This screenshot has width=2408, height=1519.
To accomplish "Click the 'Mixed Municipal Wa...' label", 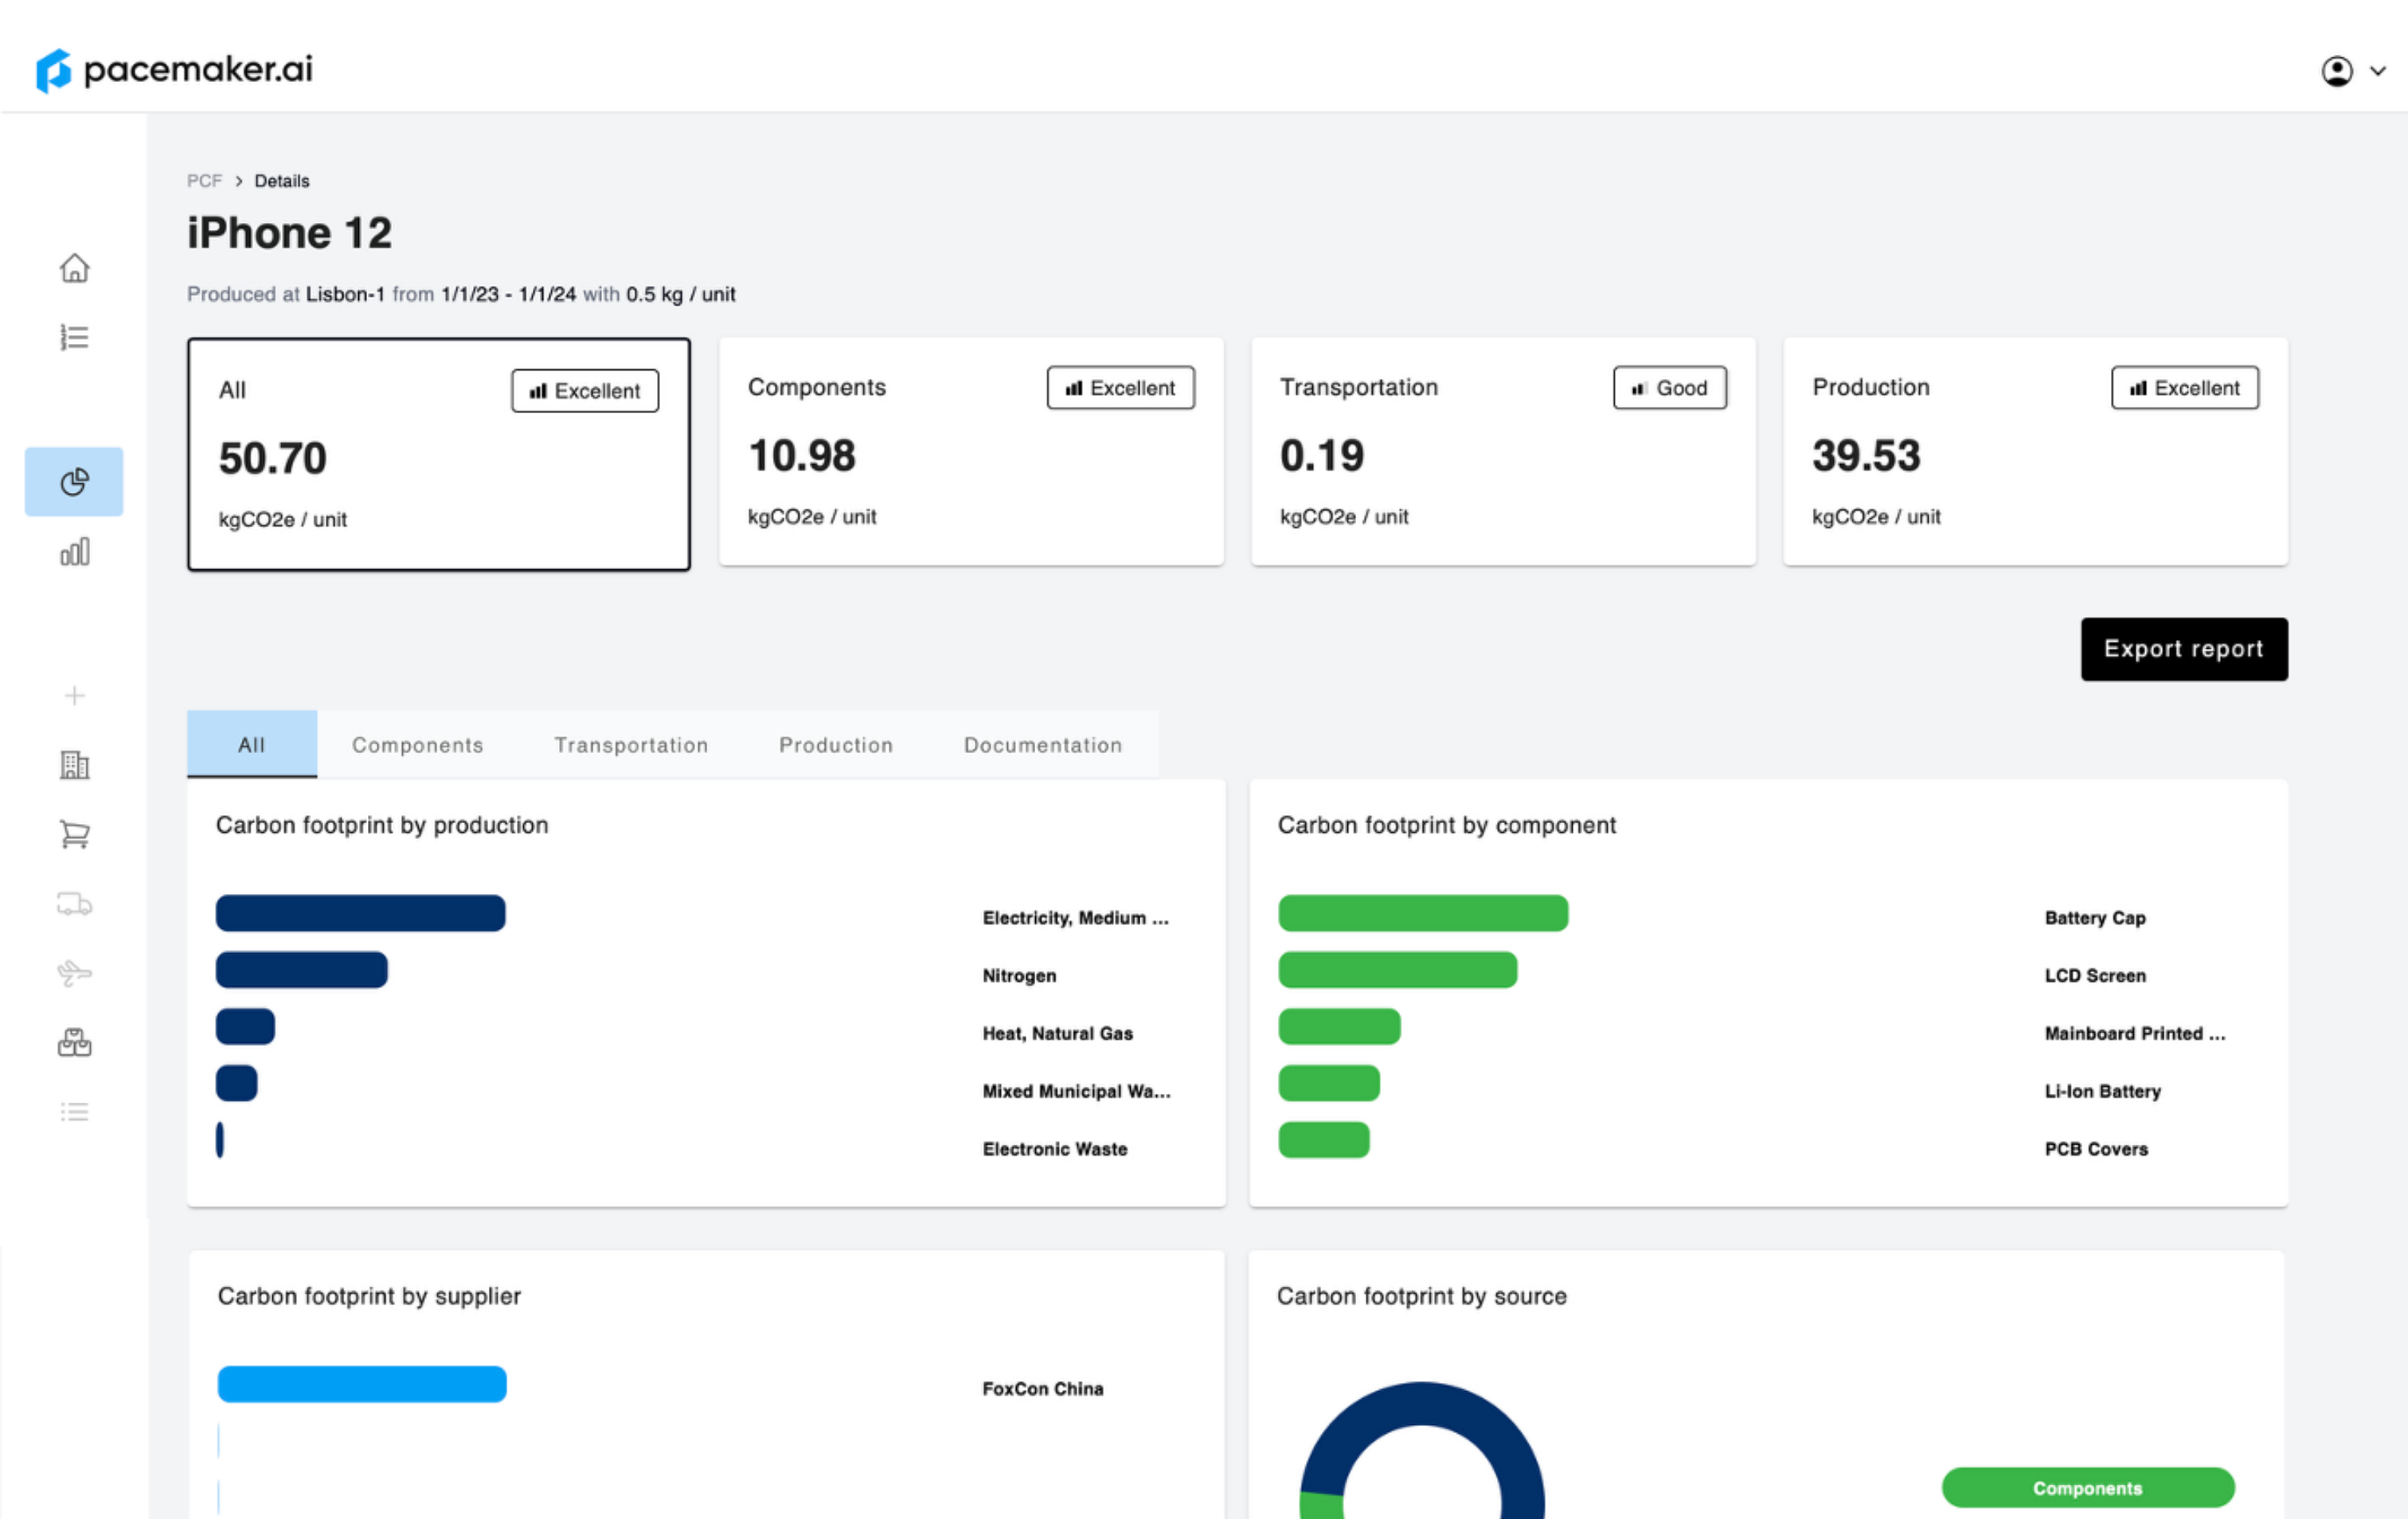I will pos(1077,1091).
